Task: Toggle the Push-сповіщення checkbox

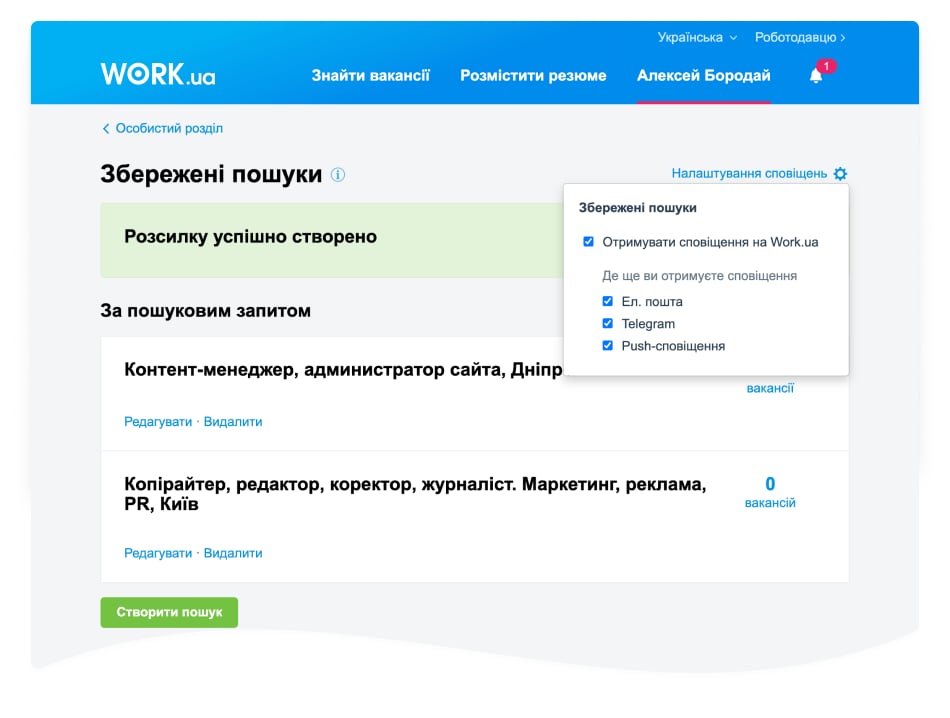Action: (607, 346)
